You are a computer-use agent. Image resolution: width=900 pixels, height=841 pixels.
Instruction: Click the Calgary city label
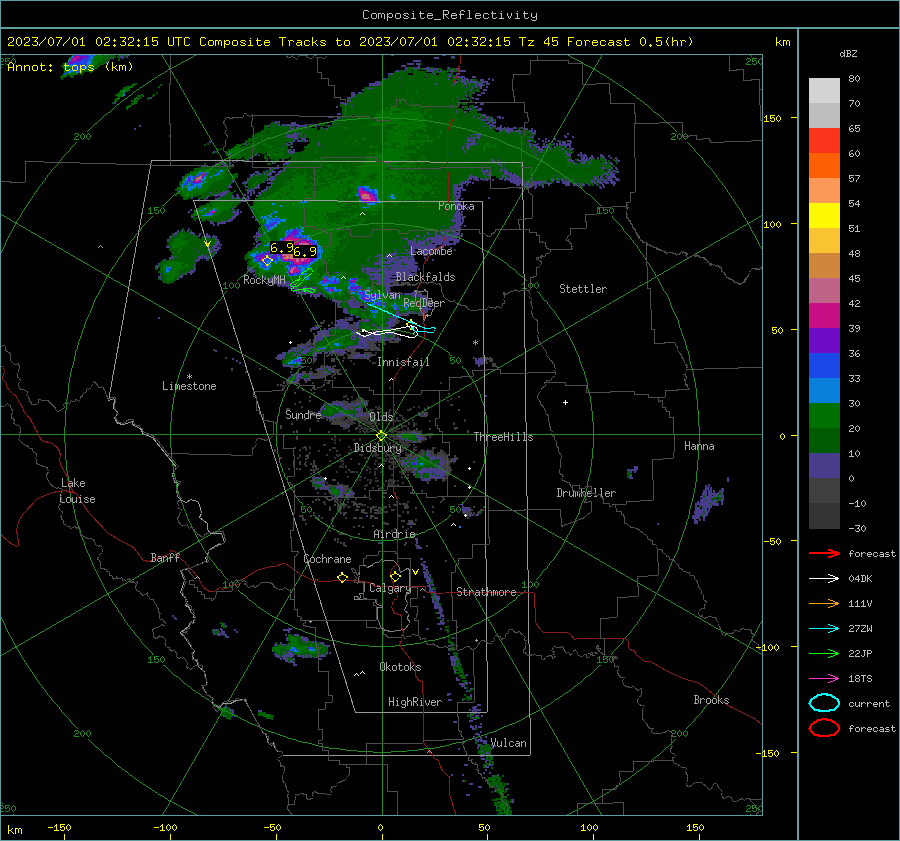(390, 588)
